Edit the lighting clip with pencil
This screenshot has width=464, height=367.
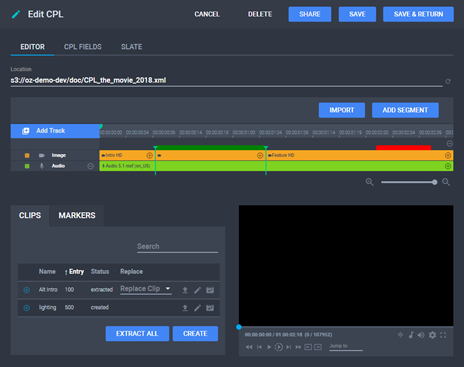coord(197,308)
